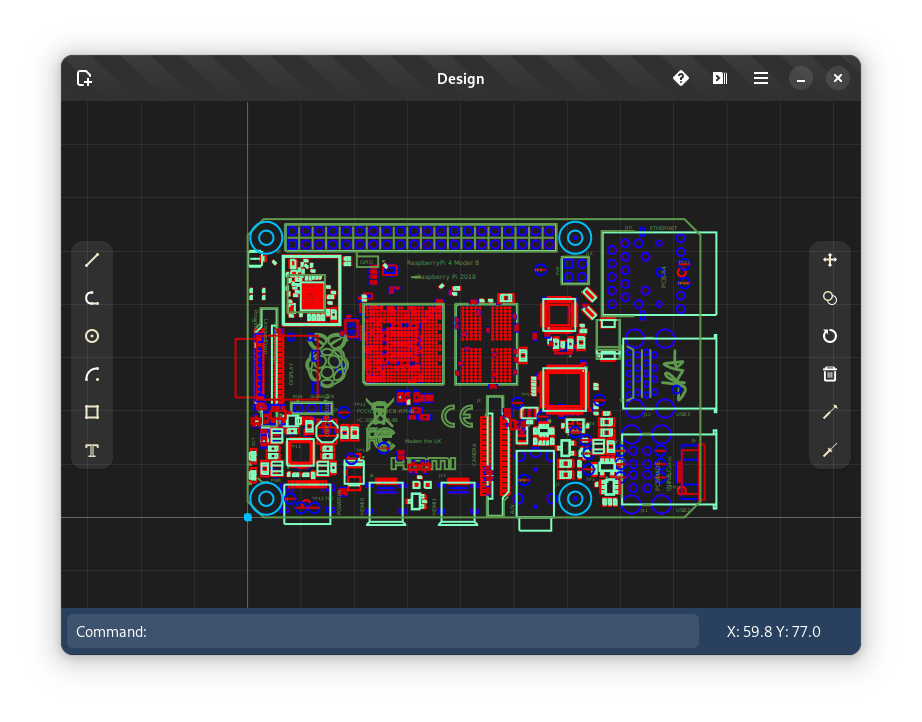Select the Text tool
922x722 pixels.
click(92, 450)
